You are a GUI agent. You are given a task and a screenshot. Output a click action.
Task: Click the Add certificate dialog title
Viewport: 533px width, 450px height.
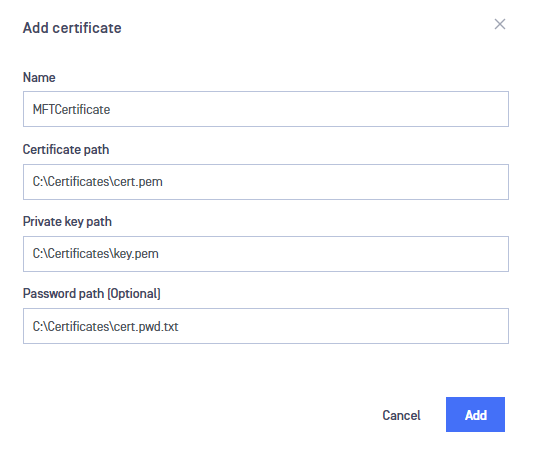pos(72,28)
